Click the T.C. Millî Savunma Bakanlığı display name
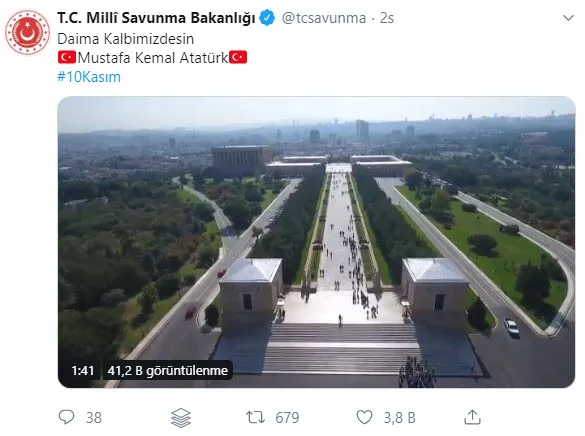585x436 pixels. pos(156,18)
